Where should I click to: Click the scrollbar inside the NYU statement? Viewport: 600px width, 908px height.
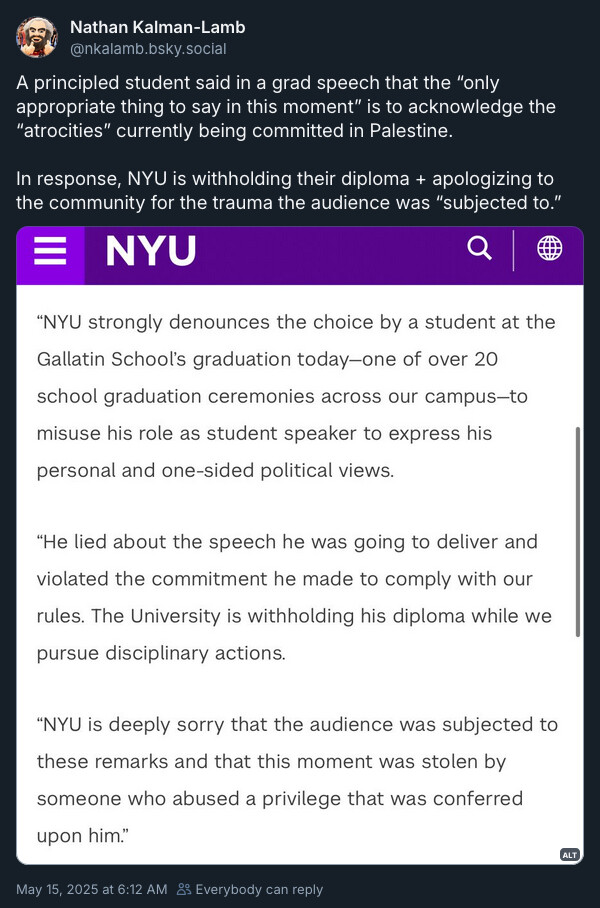pyautogui.click(x=577, y=532)
